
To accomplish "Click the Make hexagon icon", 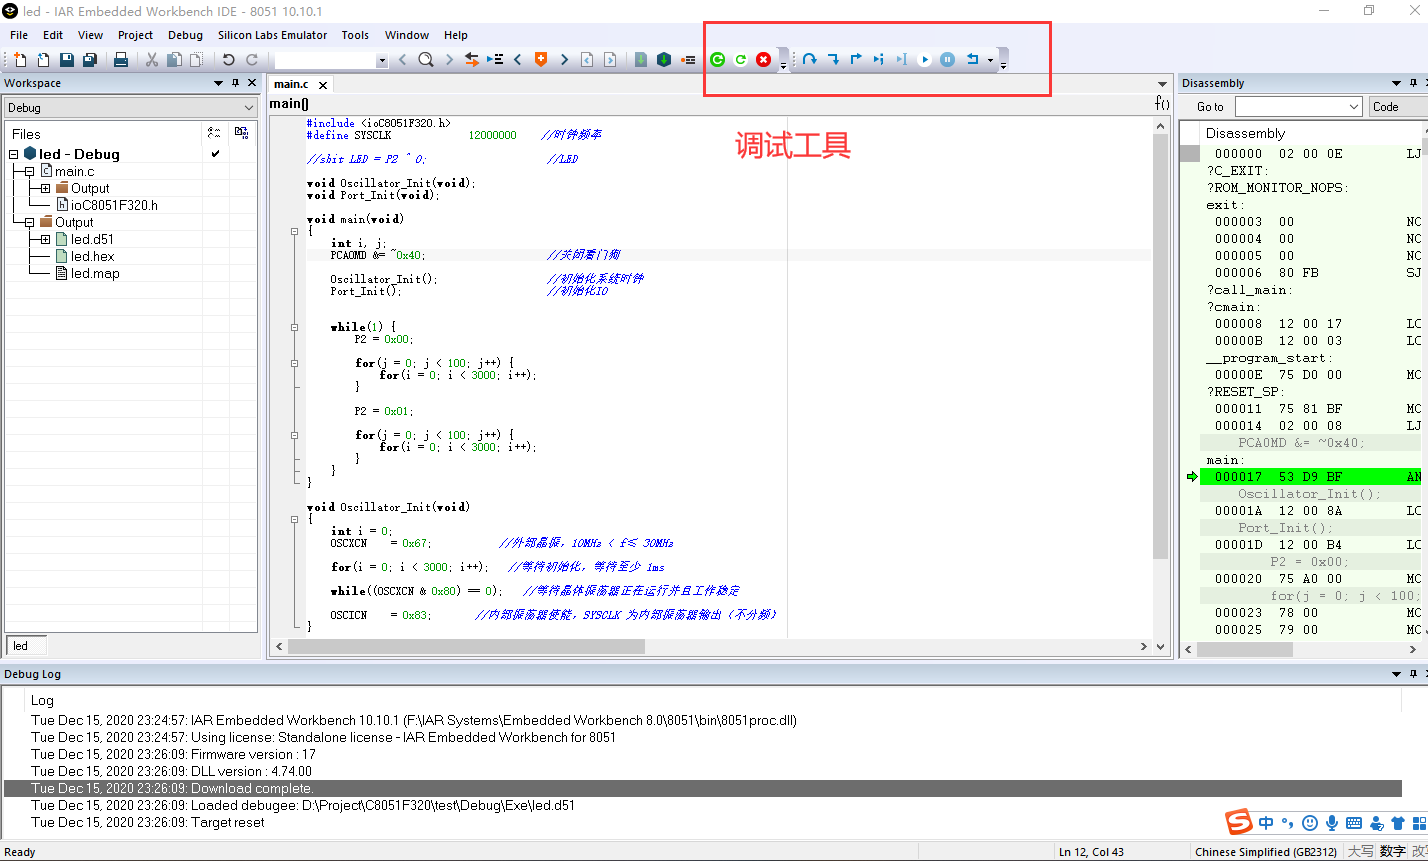I will [664, 60].
